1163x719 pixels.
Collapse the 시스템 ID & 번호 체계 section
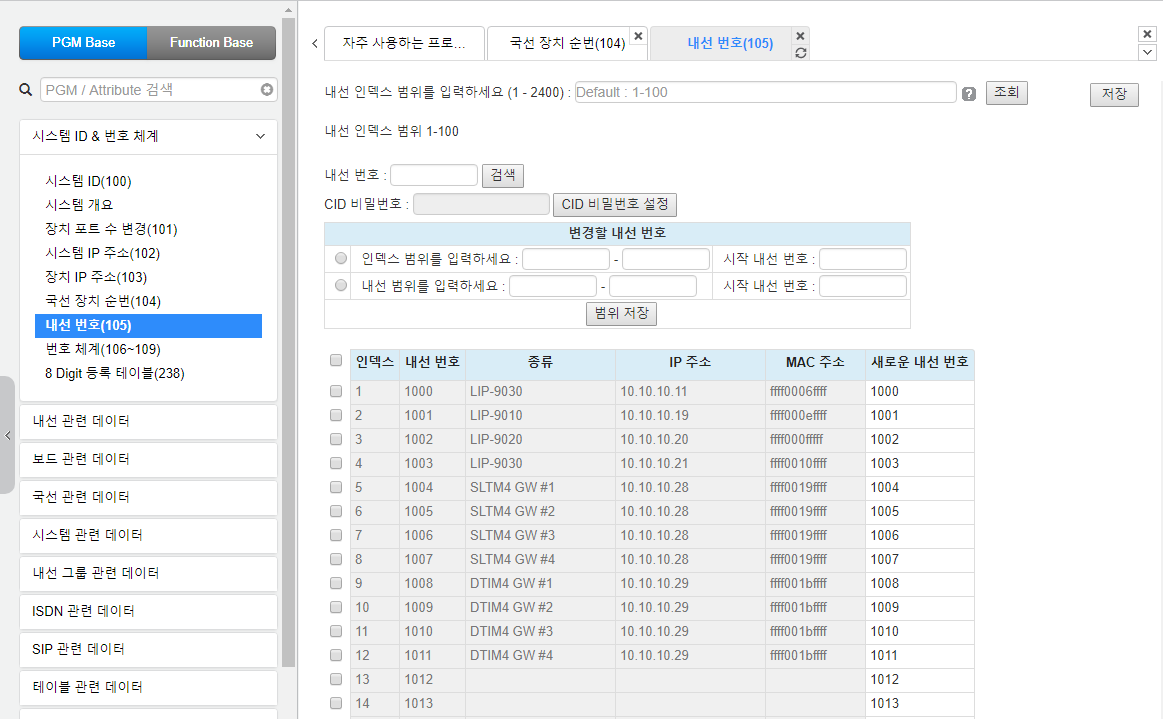click(148, 137)
